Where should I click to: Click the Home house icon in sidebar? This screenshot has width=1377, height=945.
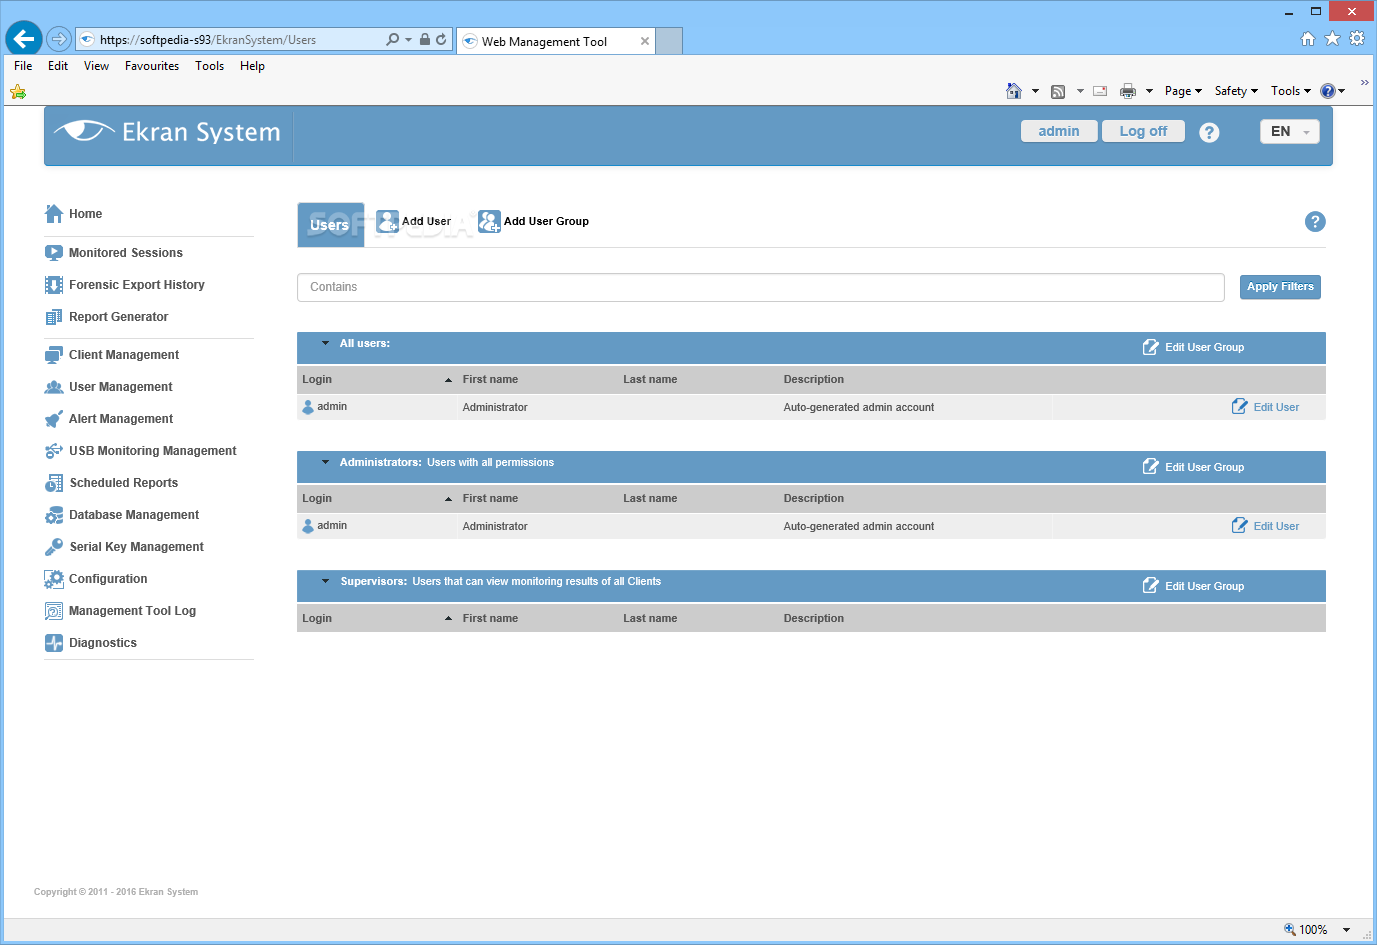coord(54,213)
